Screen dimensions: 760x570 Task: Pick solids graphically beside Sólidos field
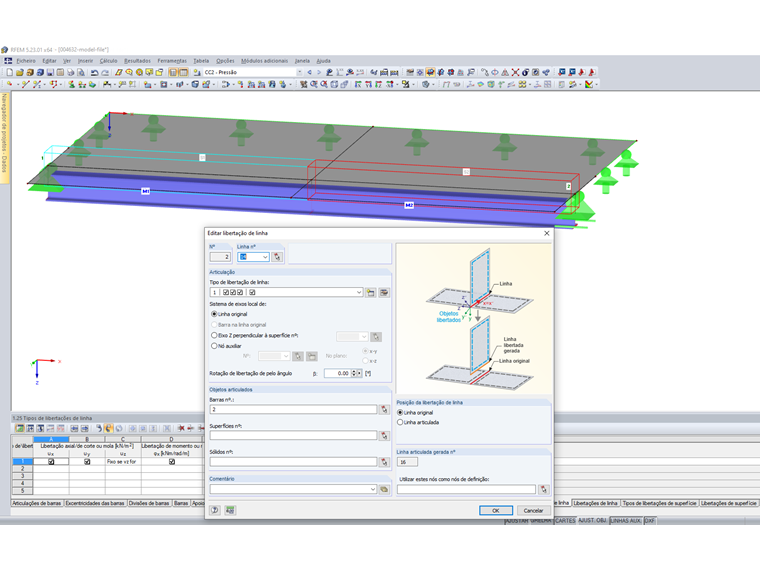384,462
